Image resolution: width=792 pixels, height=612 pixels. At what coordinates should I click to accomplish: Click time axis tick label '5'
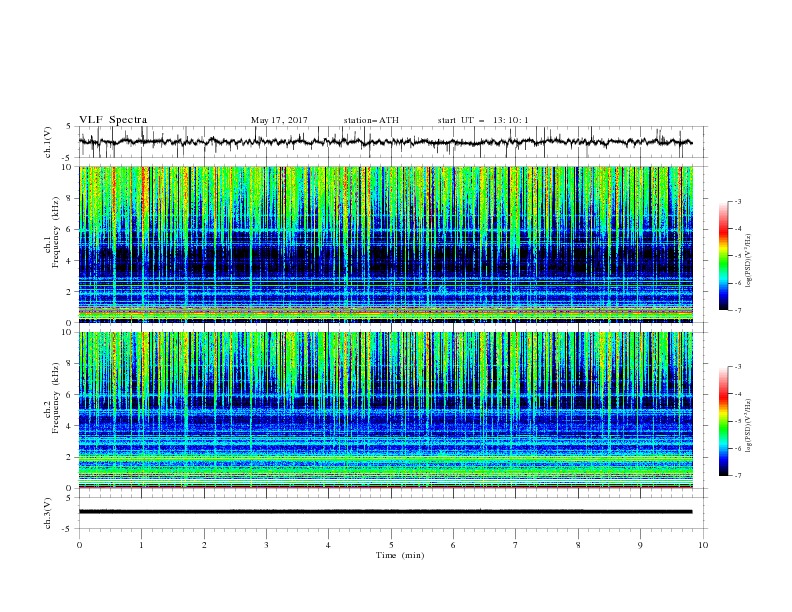[x=391, y=545]
